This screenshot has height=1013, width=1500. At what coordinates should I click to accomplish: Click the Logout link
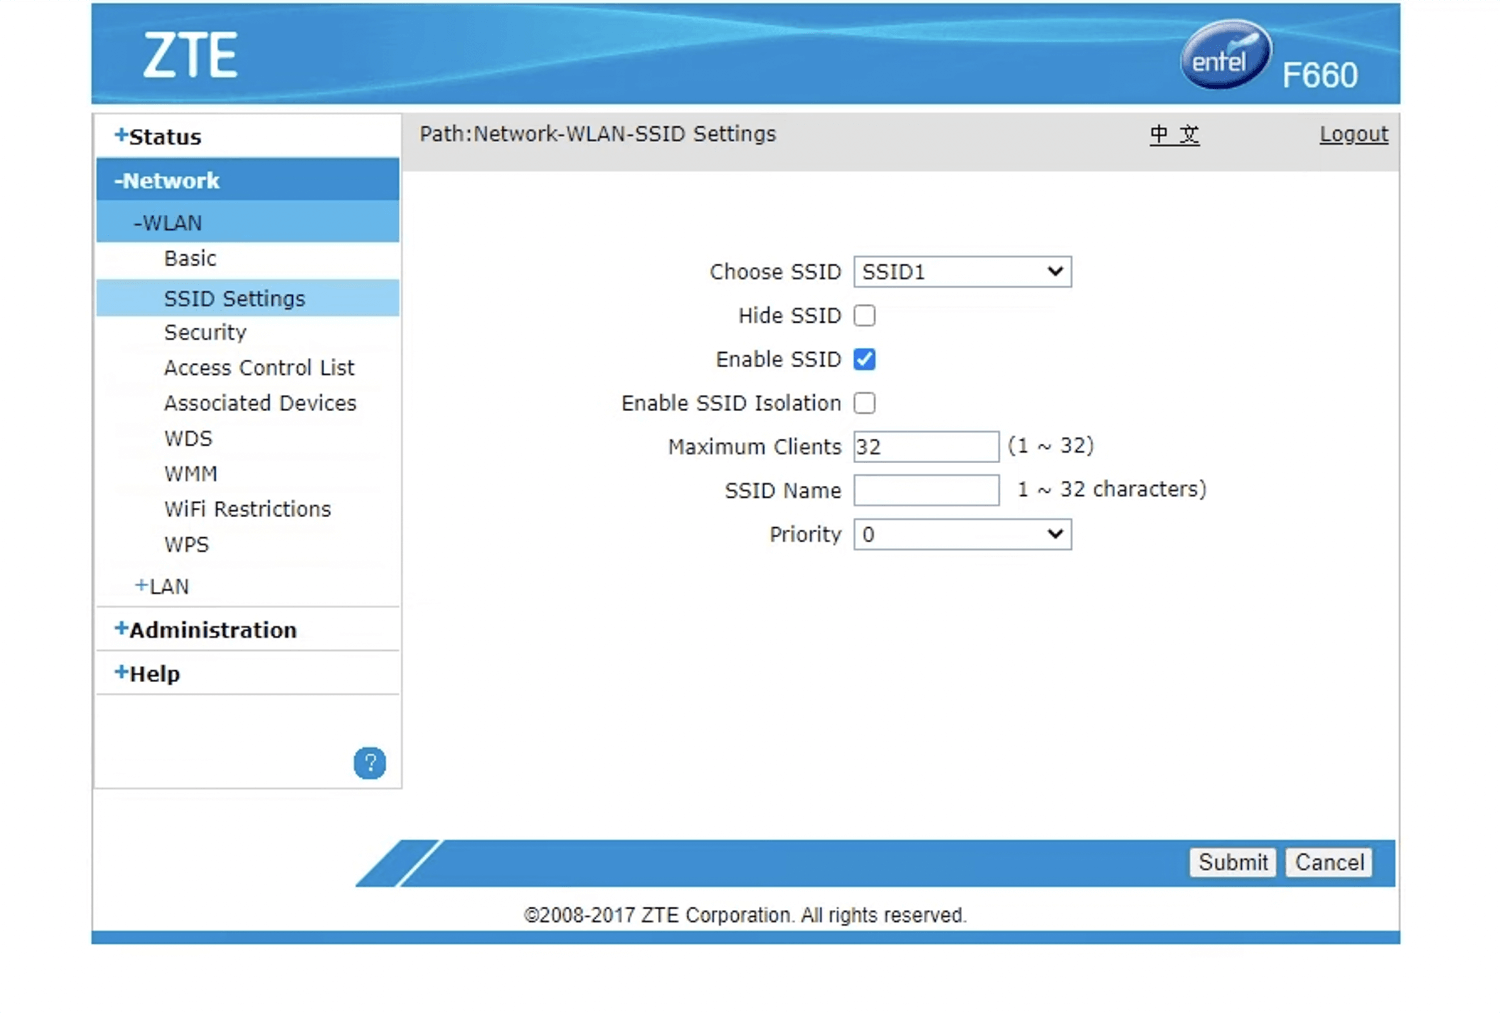(1353, 134)
